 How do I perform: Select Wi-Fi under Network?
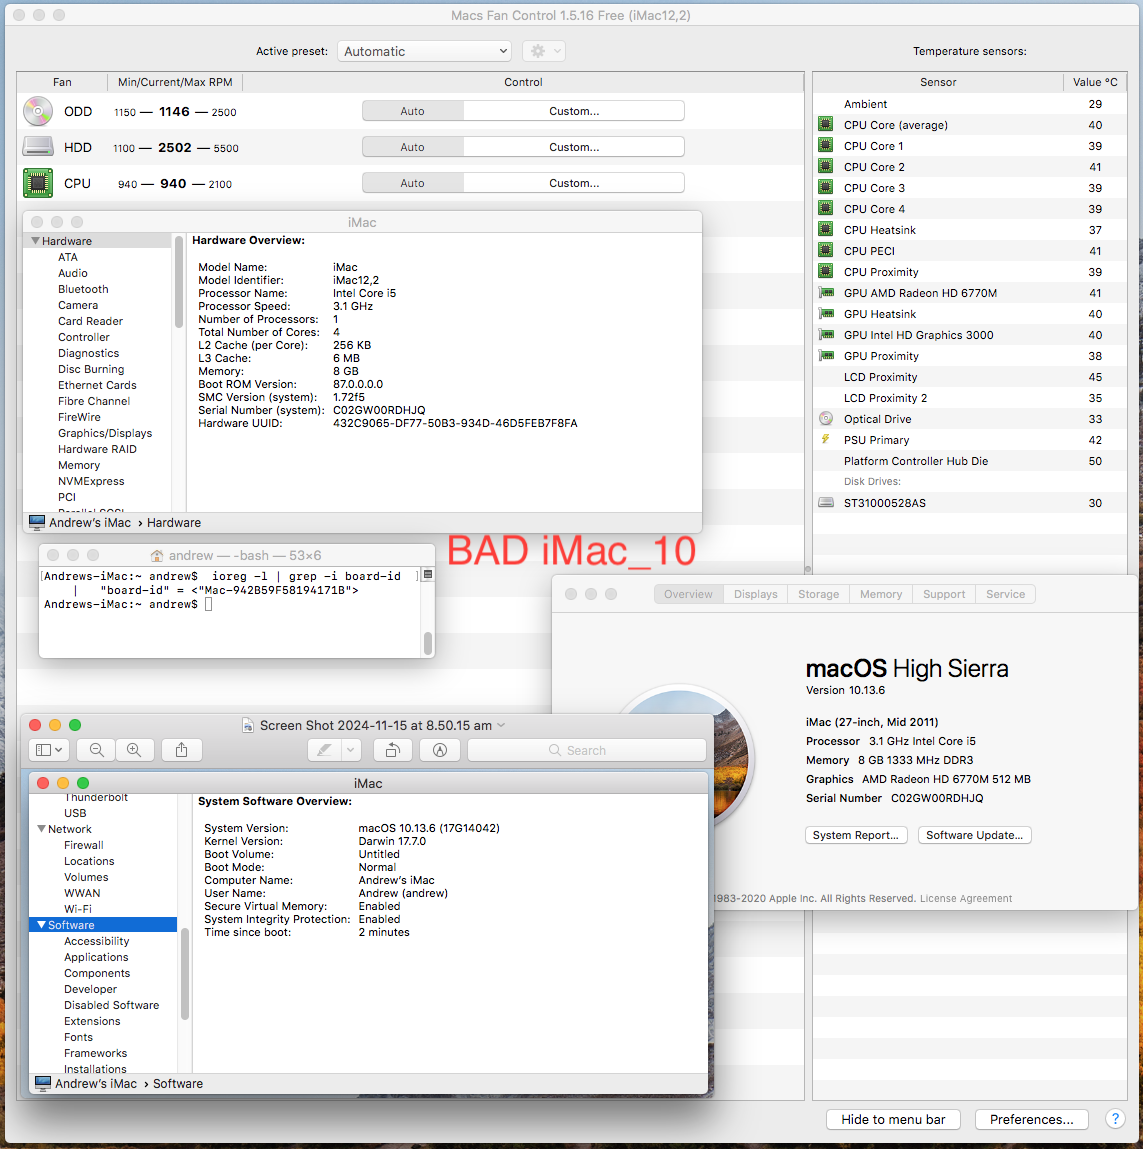coord(78,909)
